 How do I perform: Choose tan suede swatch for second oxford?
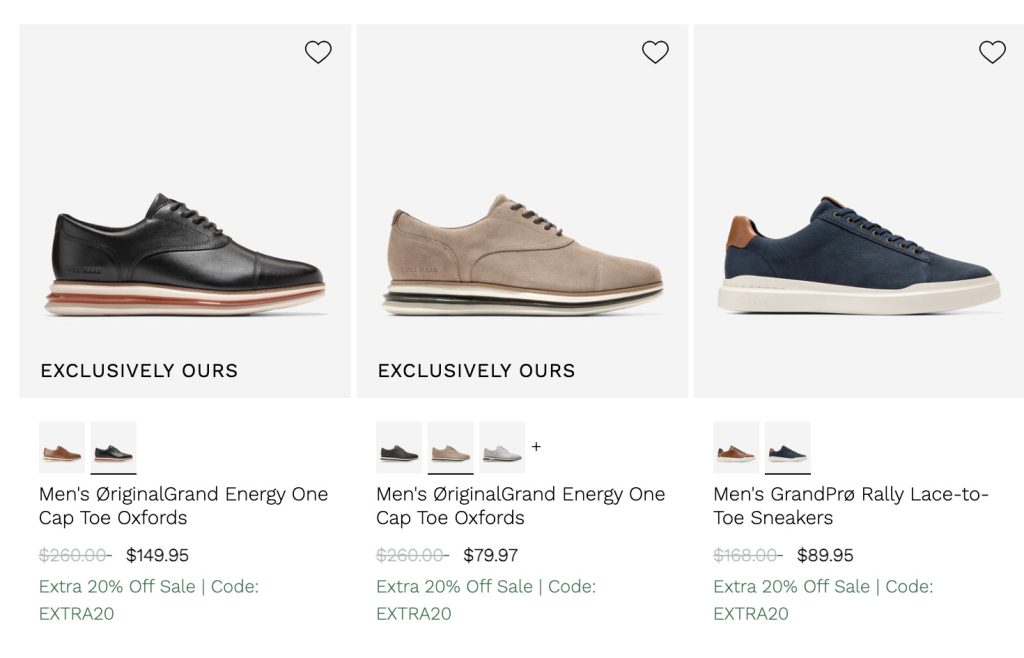pyautogui.click(x=450, y=447)
